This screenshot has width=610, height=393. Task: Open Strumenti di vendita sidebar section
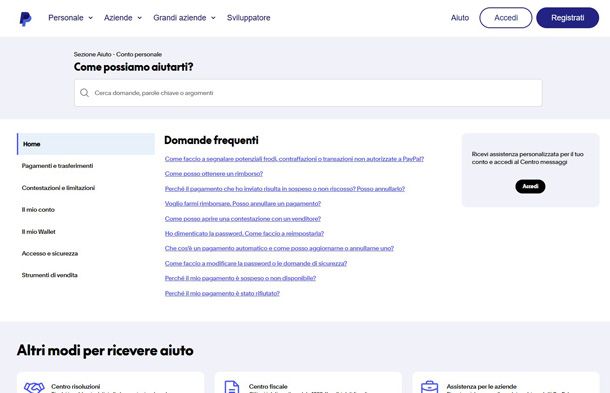[49, 275]
